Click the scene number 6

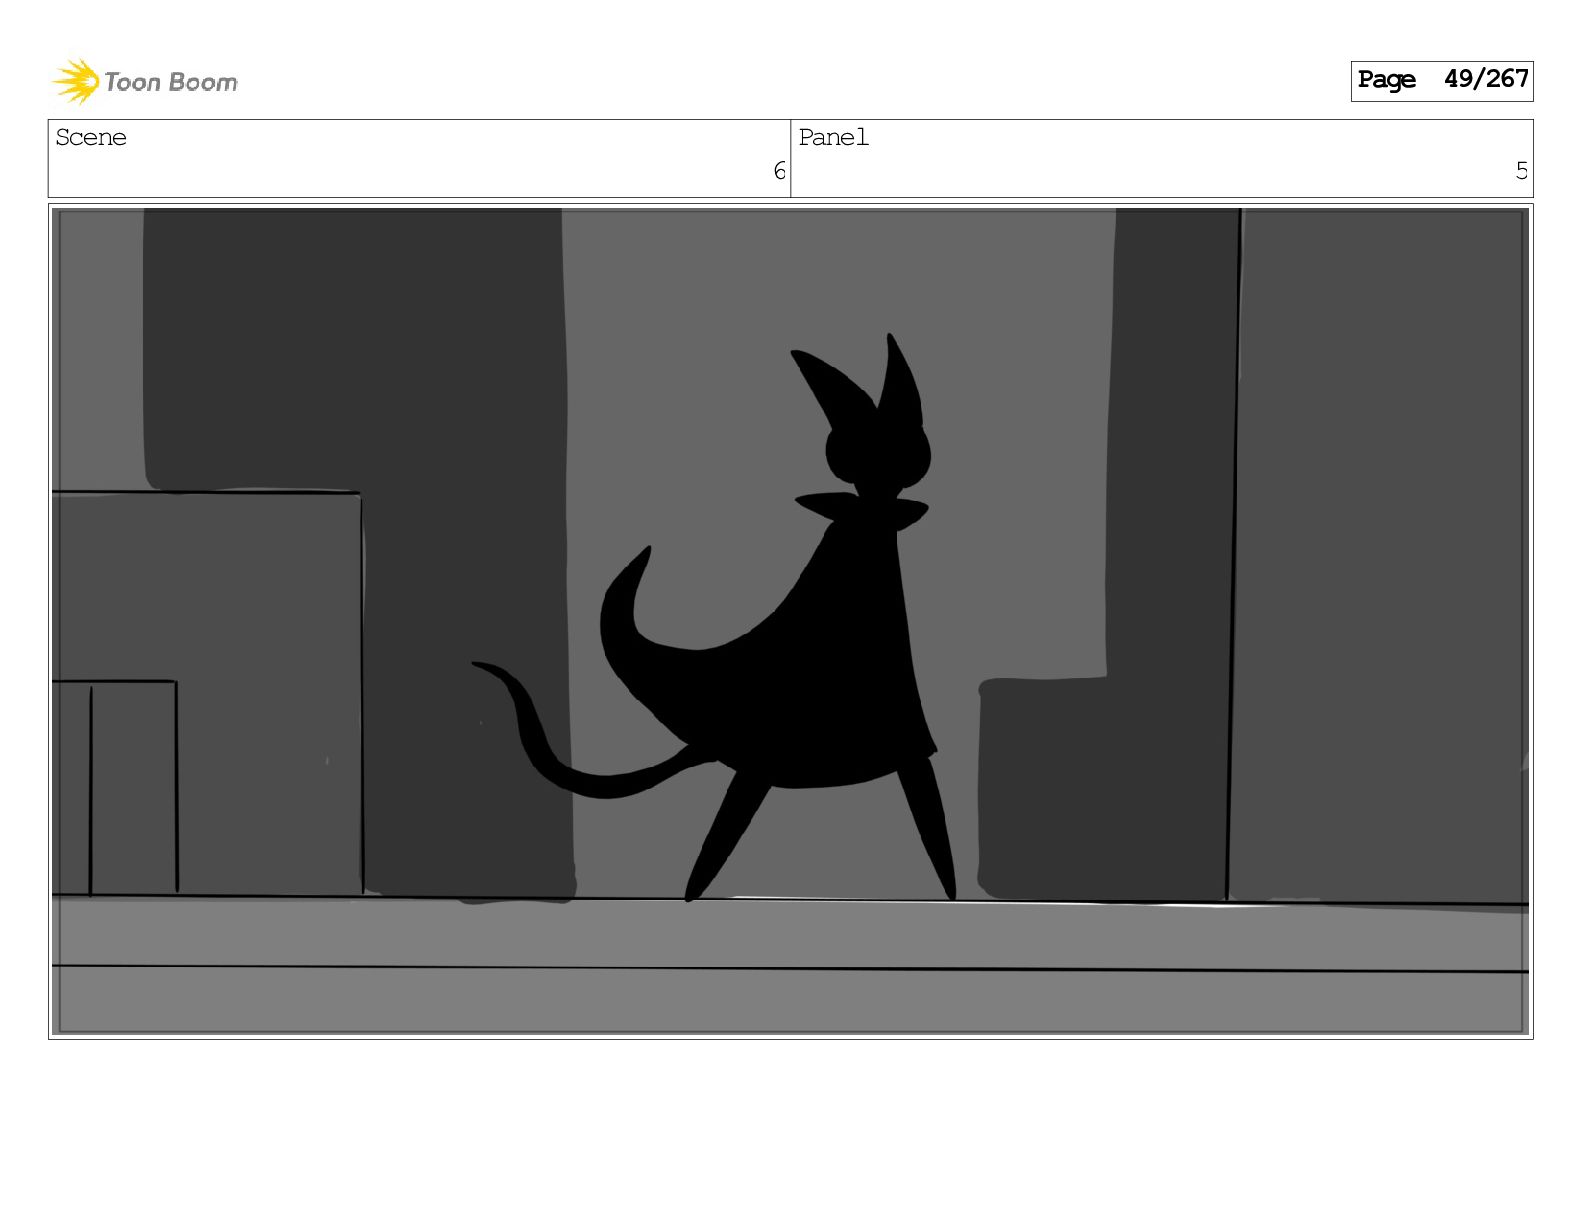[x=779, y=171]
